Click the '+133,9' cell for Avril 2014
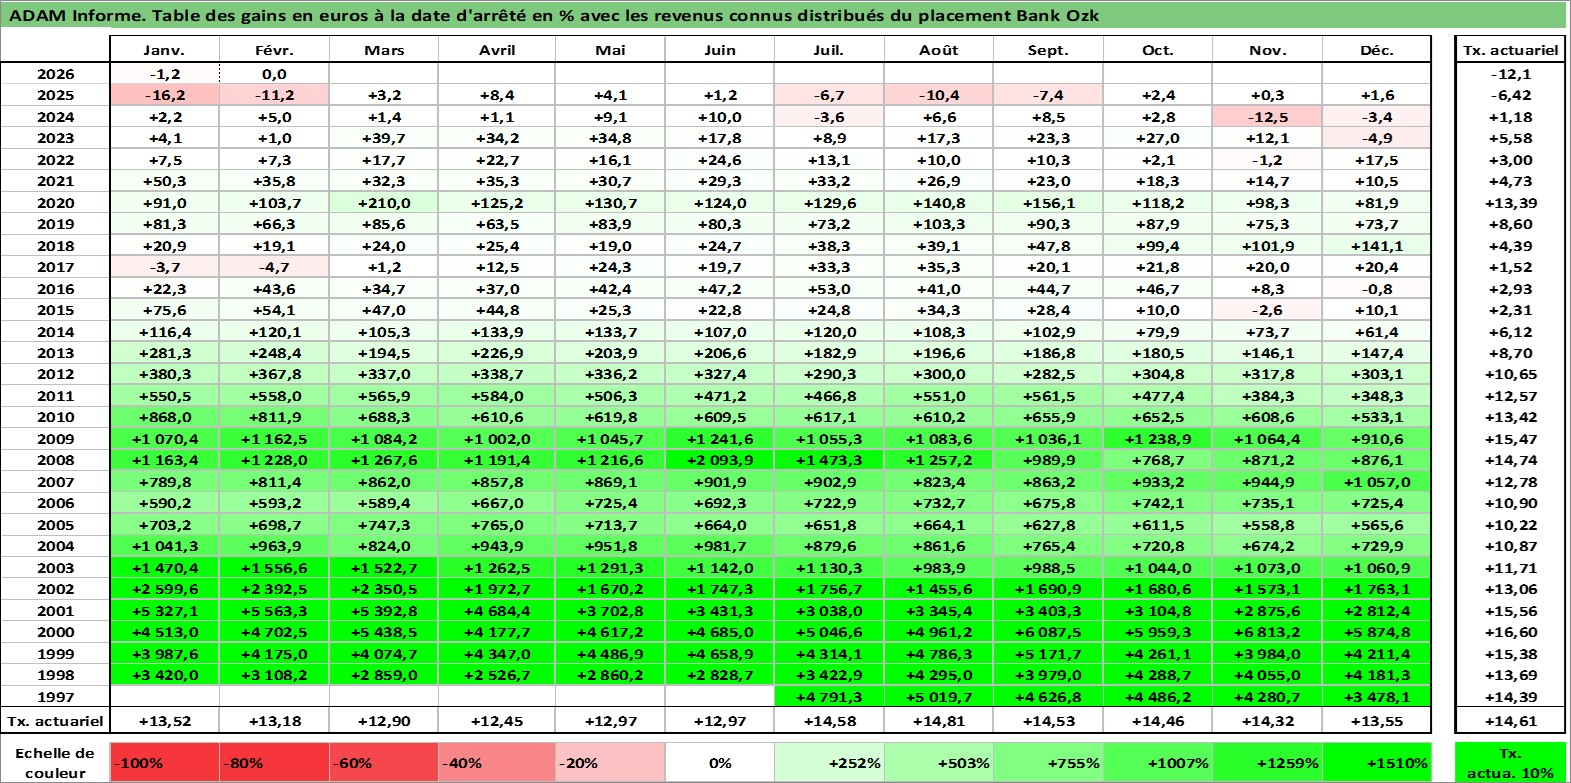The height and width of the screenshot is (783, 1571). pyautogui.click(x=497, y=332)
